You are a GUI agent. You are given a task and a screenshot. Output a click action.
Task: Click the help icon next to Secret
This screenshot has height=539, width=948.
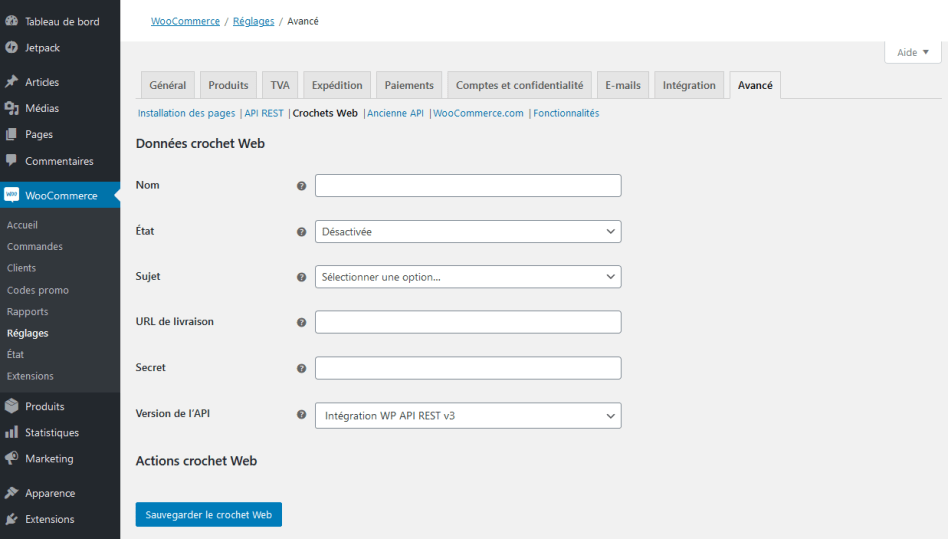[x=302, y=368]
